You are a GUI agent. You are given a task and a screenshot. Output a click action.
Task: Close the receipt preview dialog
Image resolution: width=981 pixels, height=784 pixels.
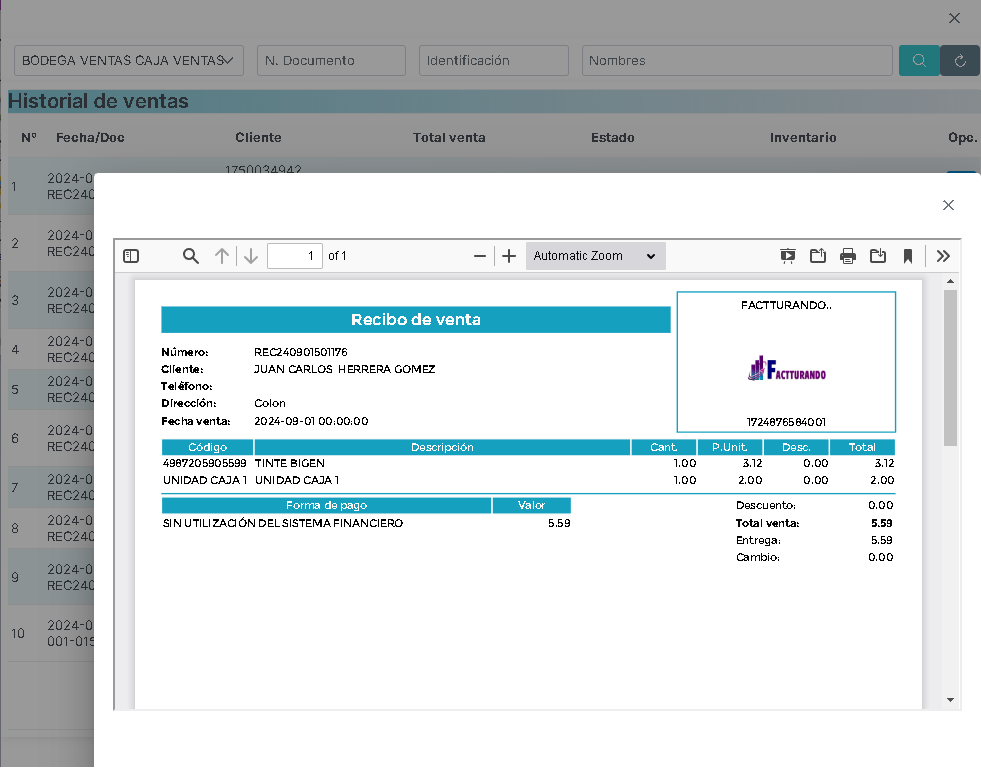click(948, 205)
